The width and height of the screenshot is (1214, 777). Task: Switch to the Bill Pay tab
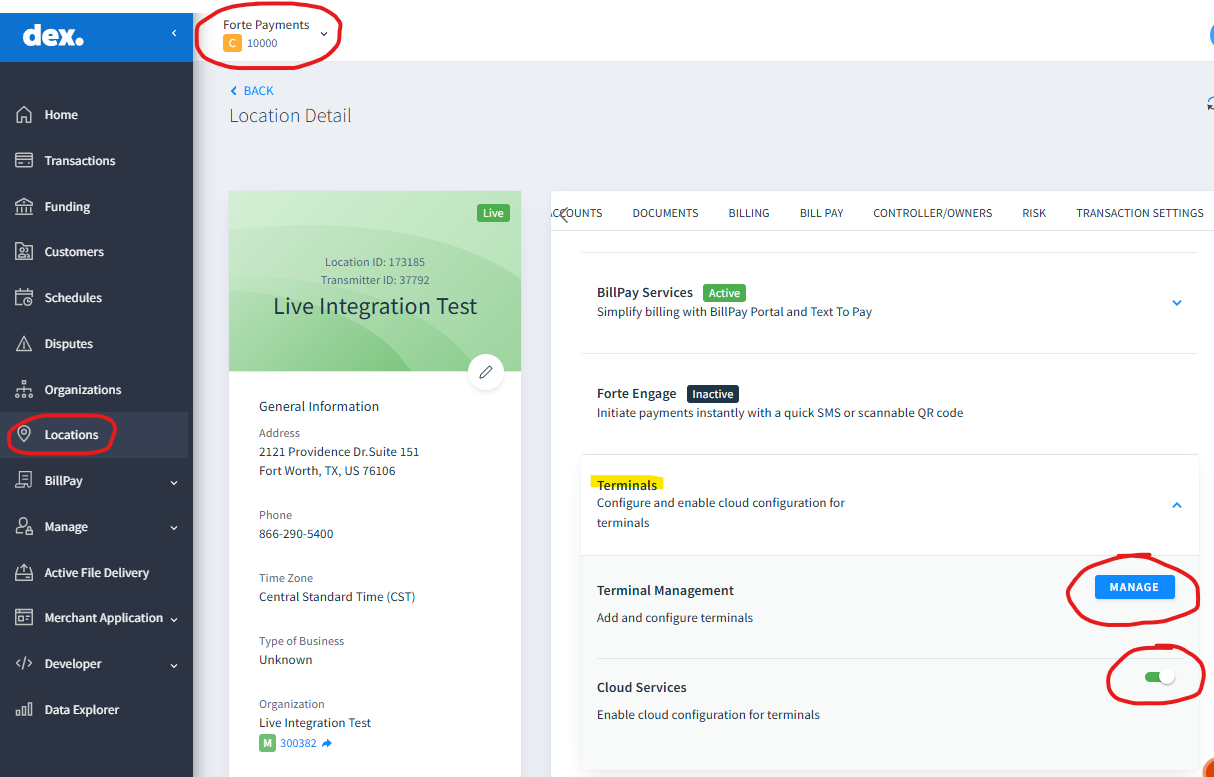coord(821,213)
